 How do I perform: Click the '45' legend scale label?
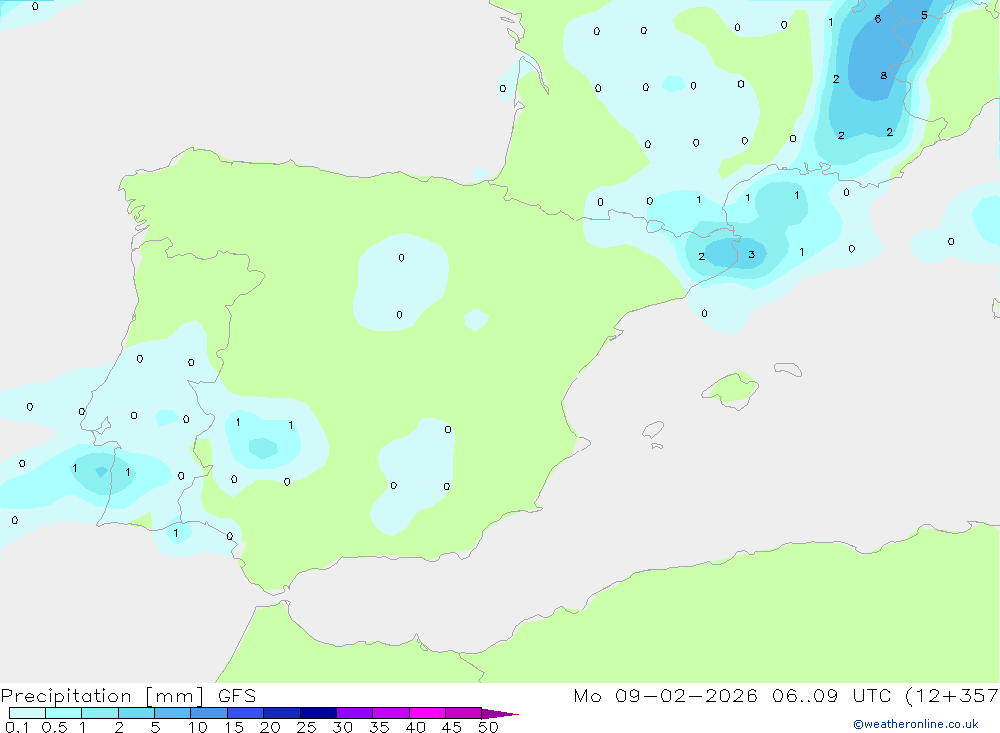pos(452,727)
